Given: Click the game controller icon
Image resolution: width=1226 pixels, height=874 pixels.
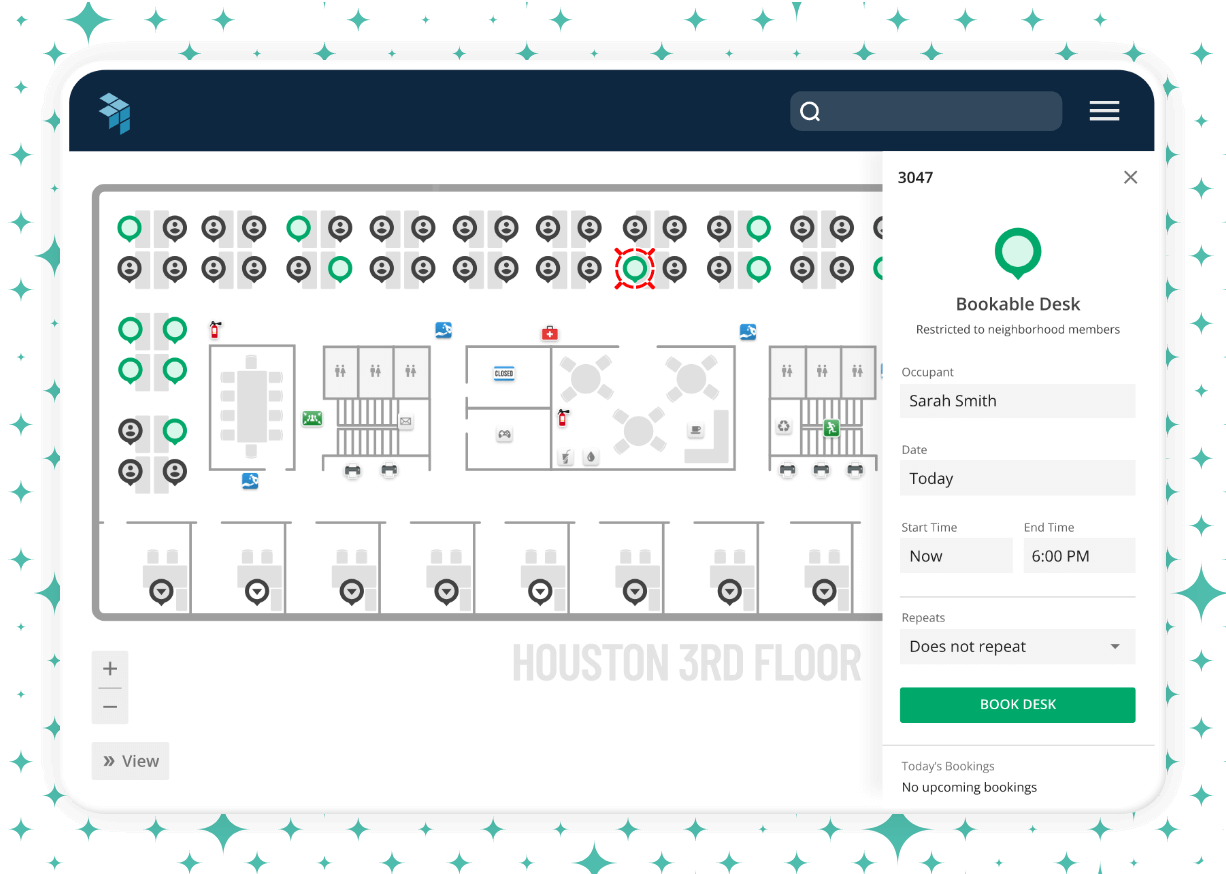Looking at the screenshot, I should (505, 434).
